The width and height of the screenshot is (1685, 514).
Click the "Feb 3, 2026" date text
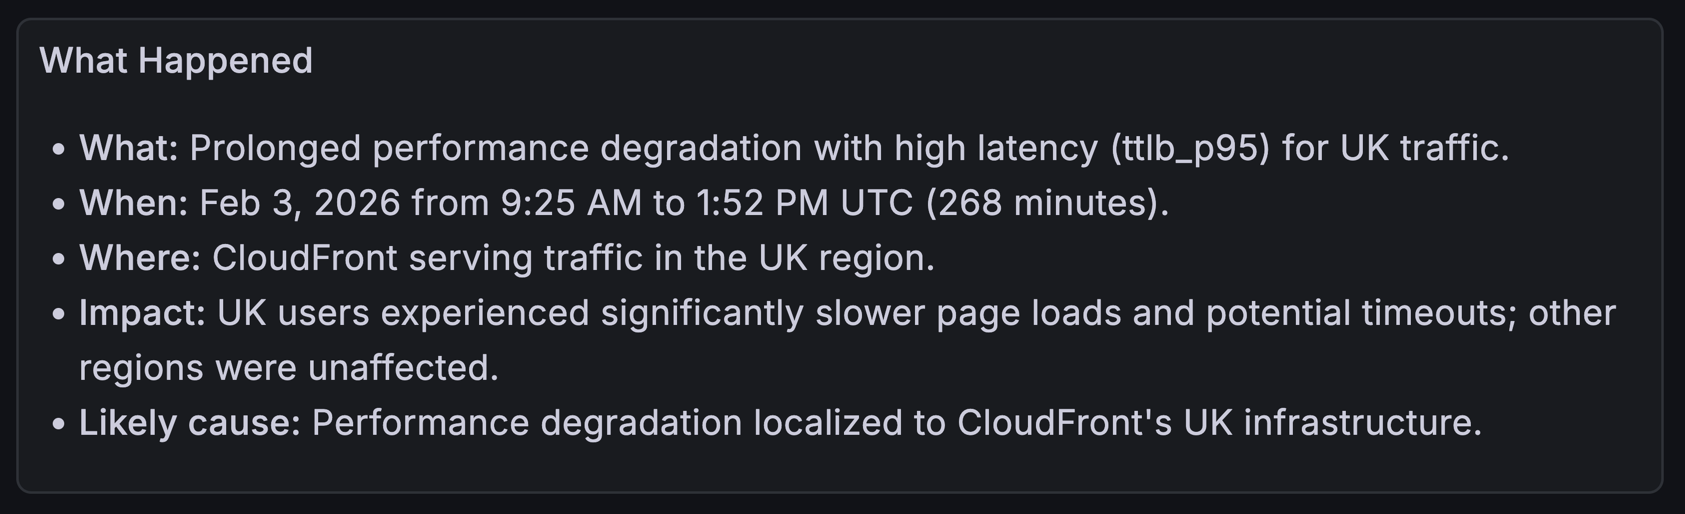299,203
